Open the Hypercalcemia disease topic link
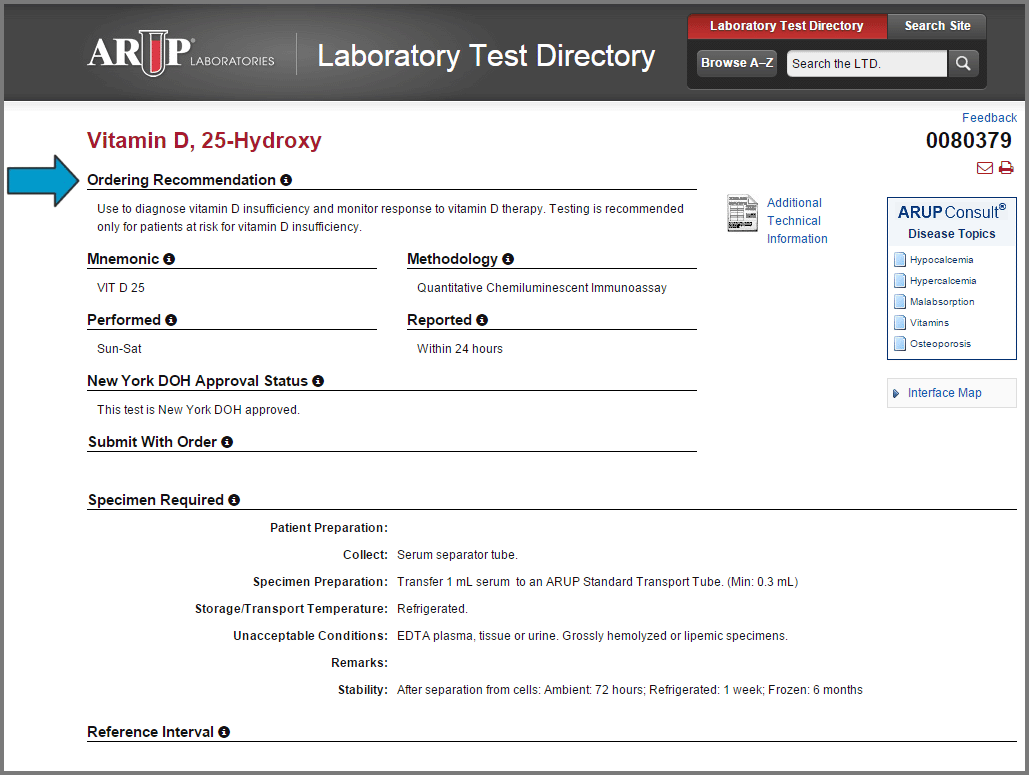Viewport: 1029px width, 775px height. click(x=943, y=281)
